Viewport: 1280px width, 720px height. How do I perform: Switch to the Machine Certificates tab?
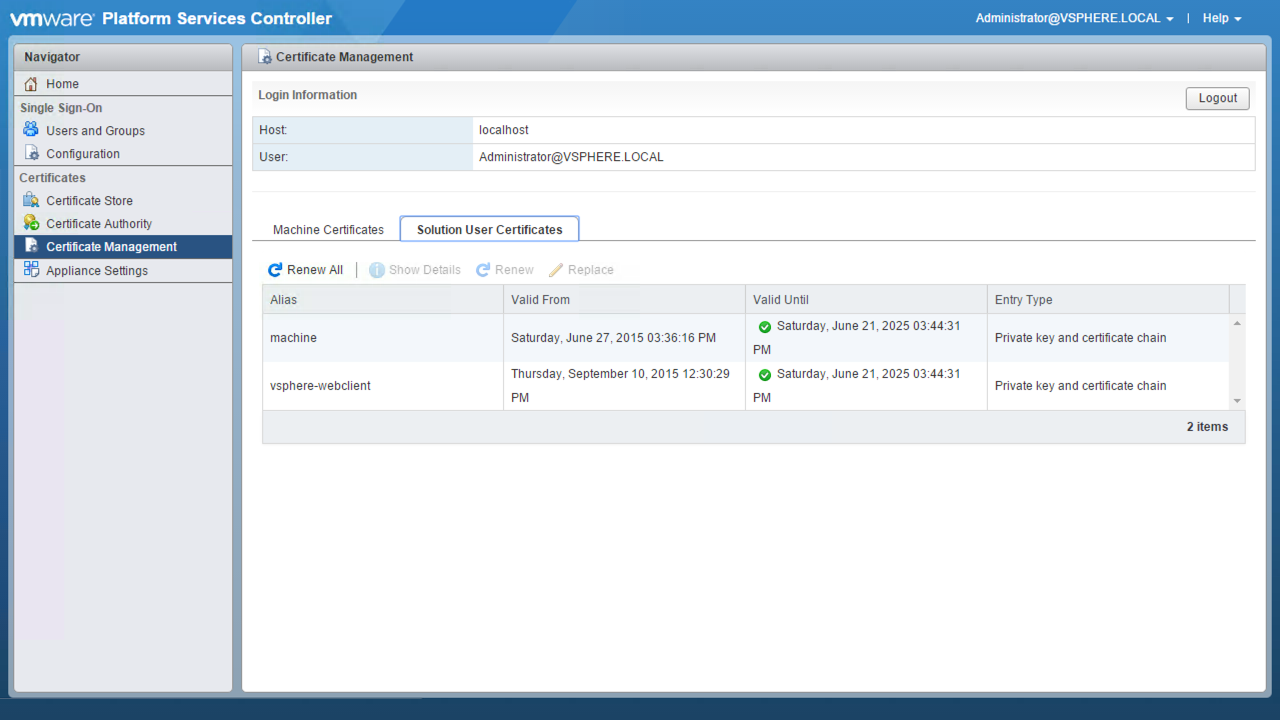click(328, 230)
